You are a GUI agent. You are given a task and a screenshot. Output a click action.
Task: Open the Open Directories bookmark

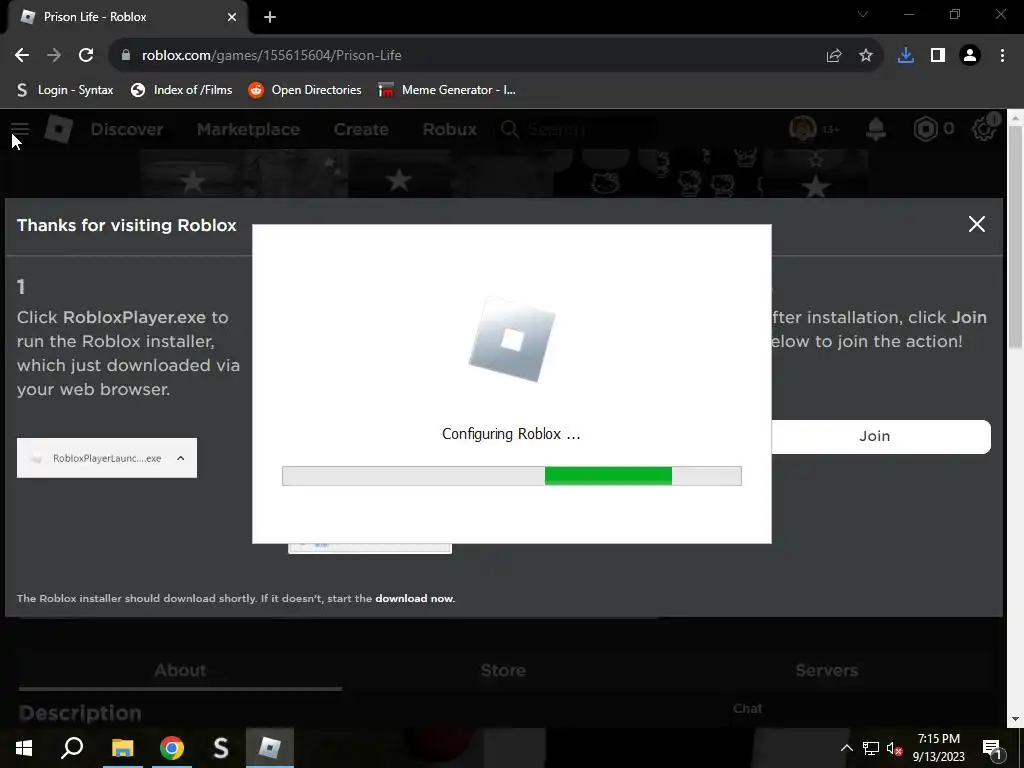pos(305,90)
